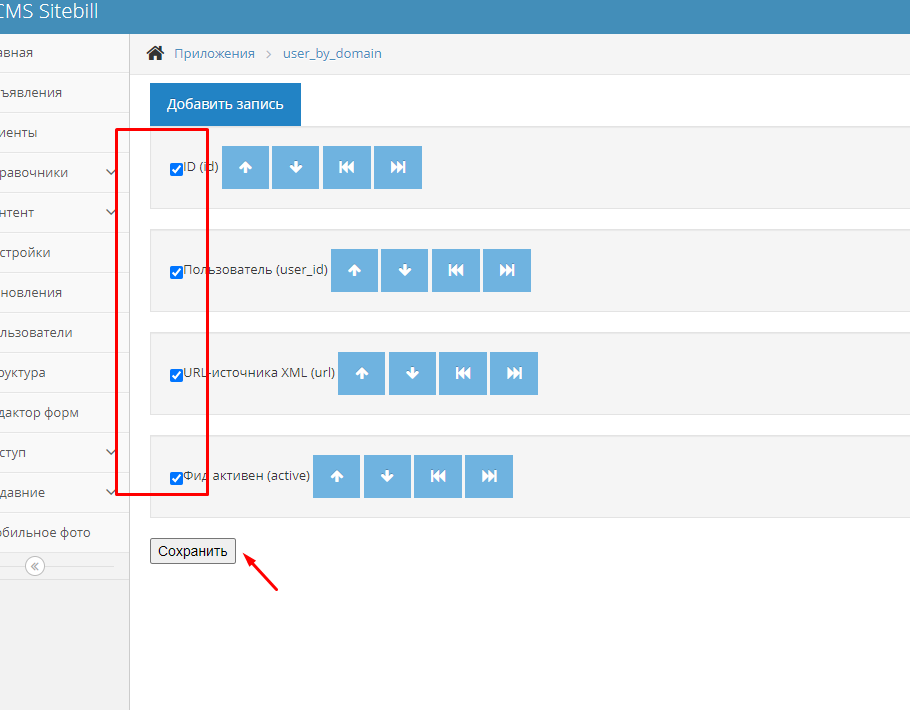The image size is (910, 710).
Task: Move ID field up one position
Action: click(245, 167)
